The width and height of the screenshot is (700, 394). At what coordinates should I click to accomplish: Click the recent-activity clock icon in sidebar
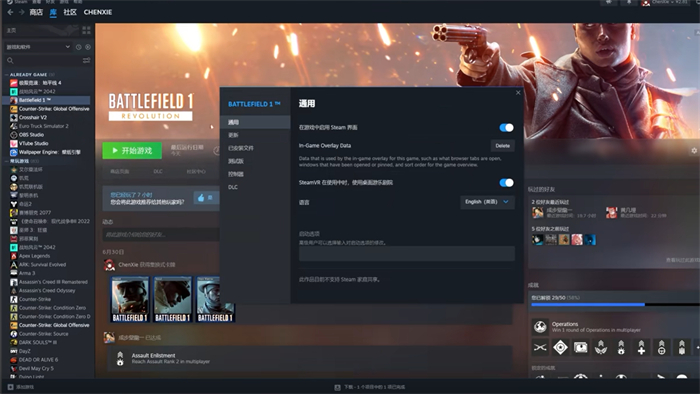(x=79, y=47)
